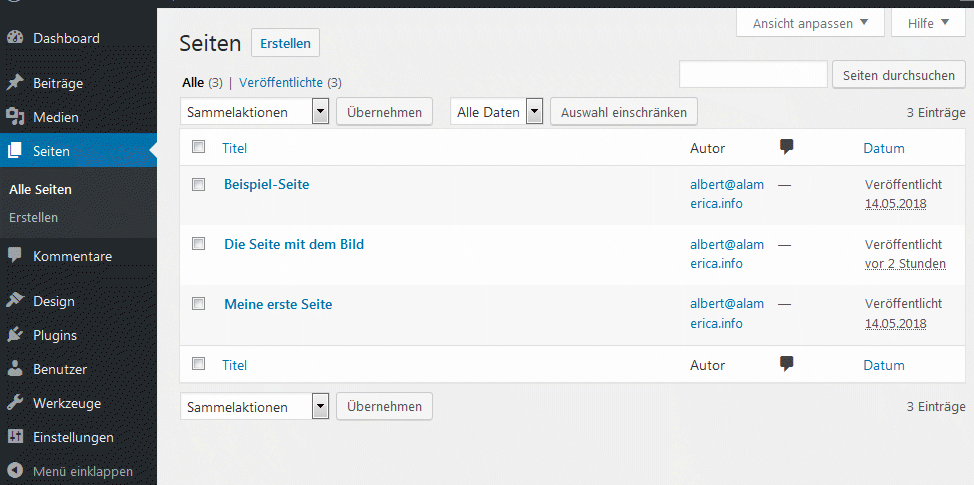Click the Erstellen button beside Seiten heading
The height and width of the screenshot is (485, 974).
click(x=285, y=43)
